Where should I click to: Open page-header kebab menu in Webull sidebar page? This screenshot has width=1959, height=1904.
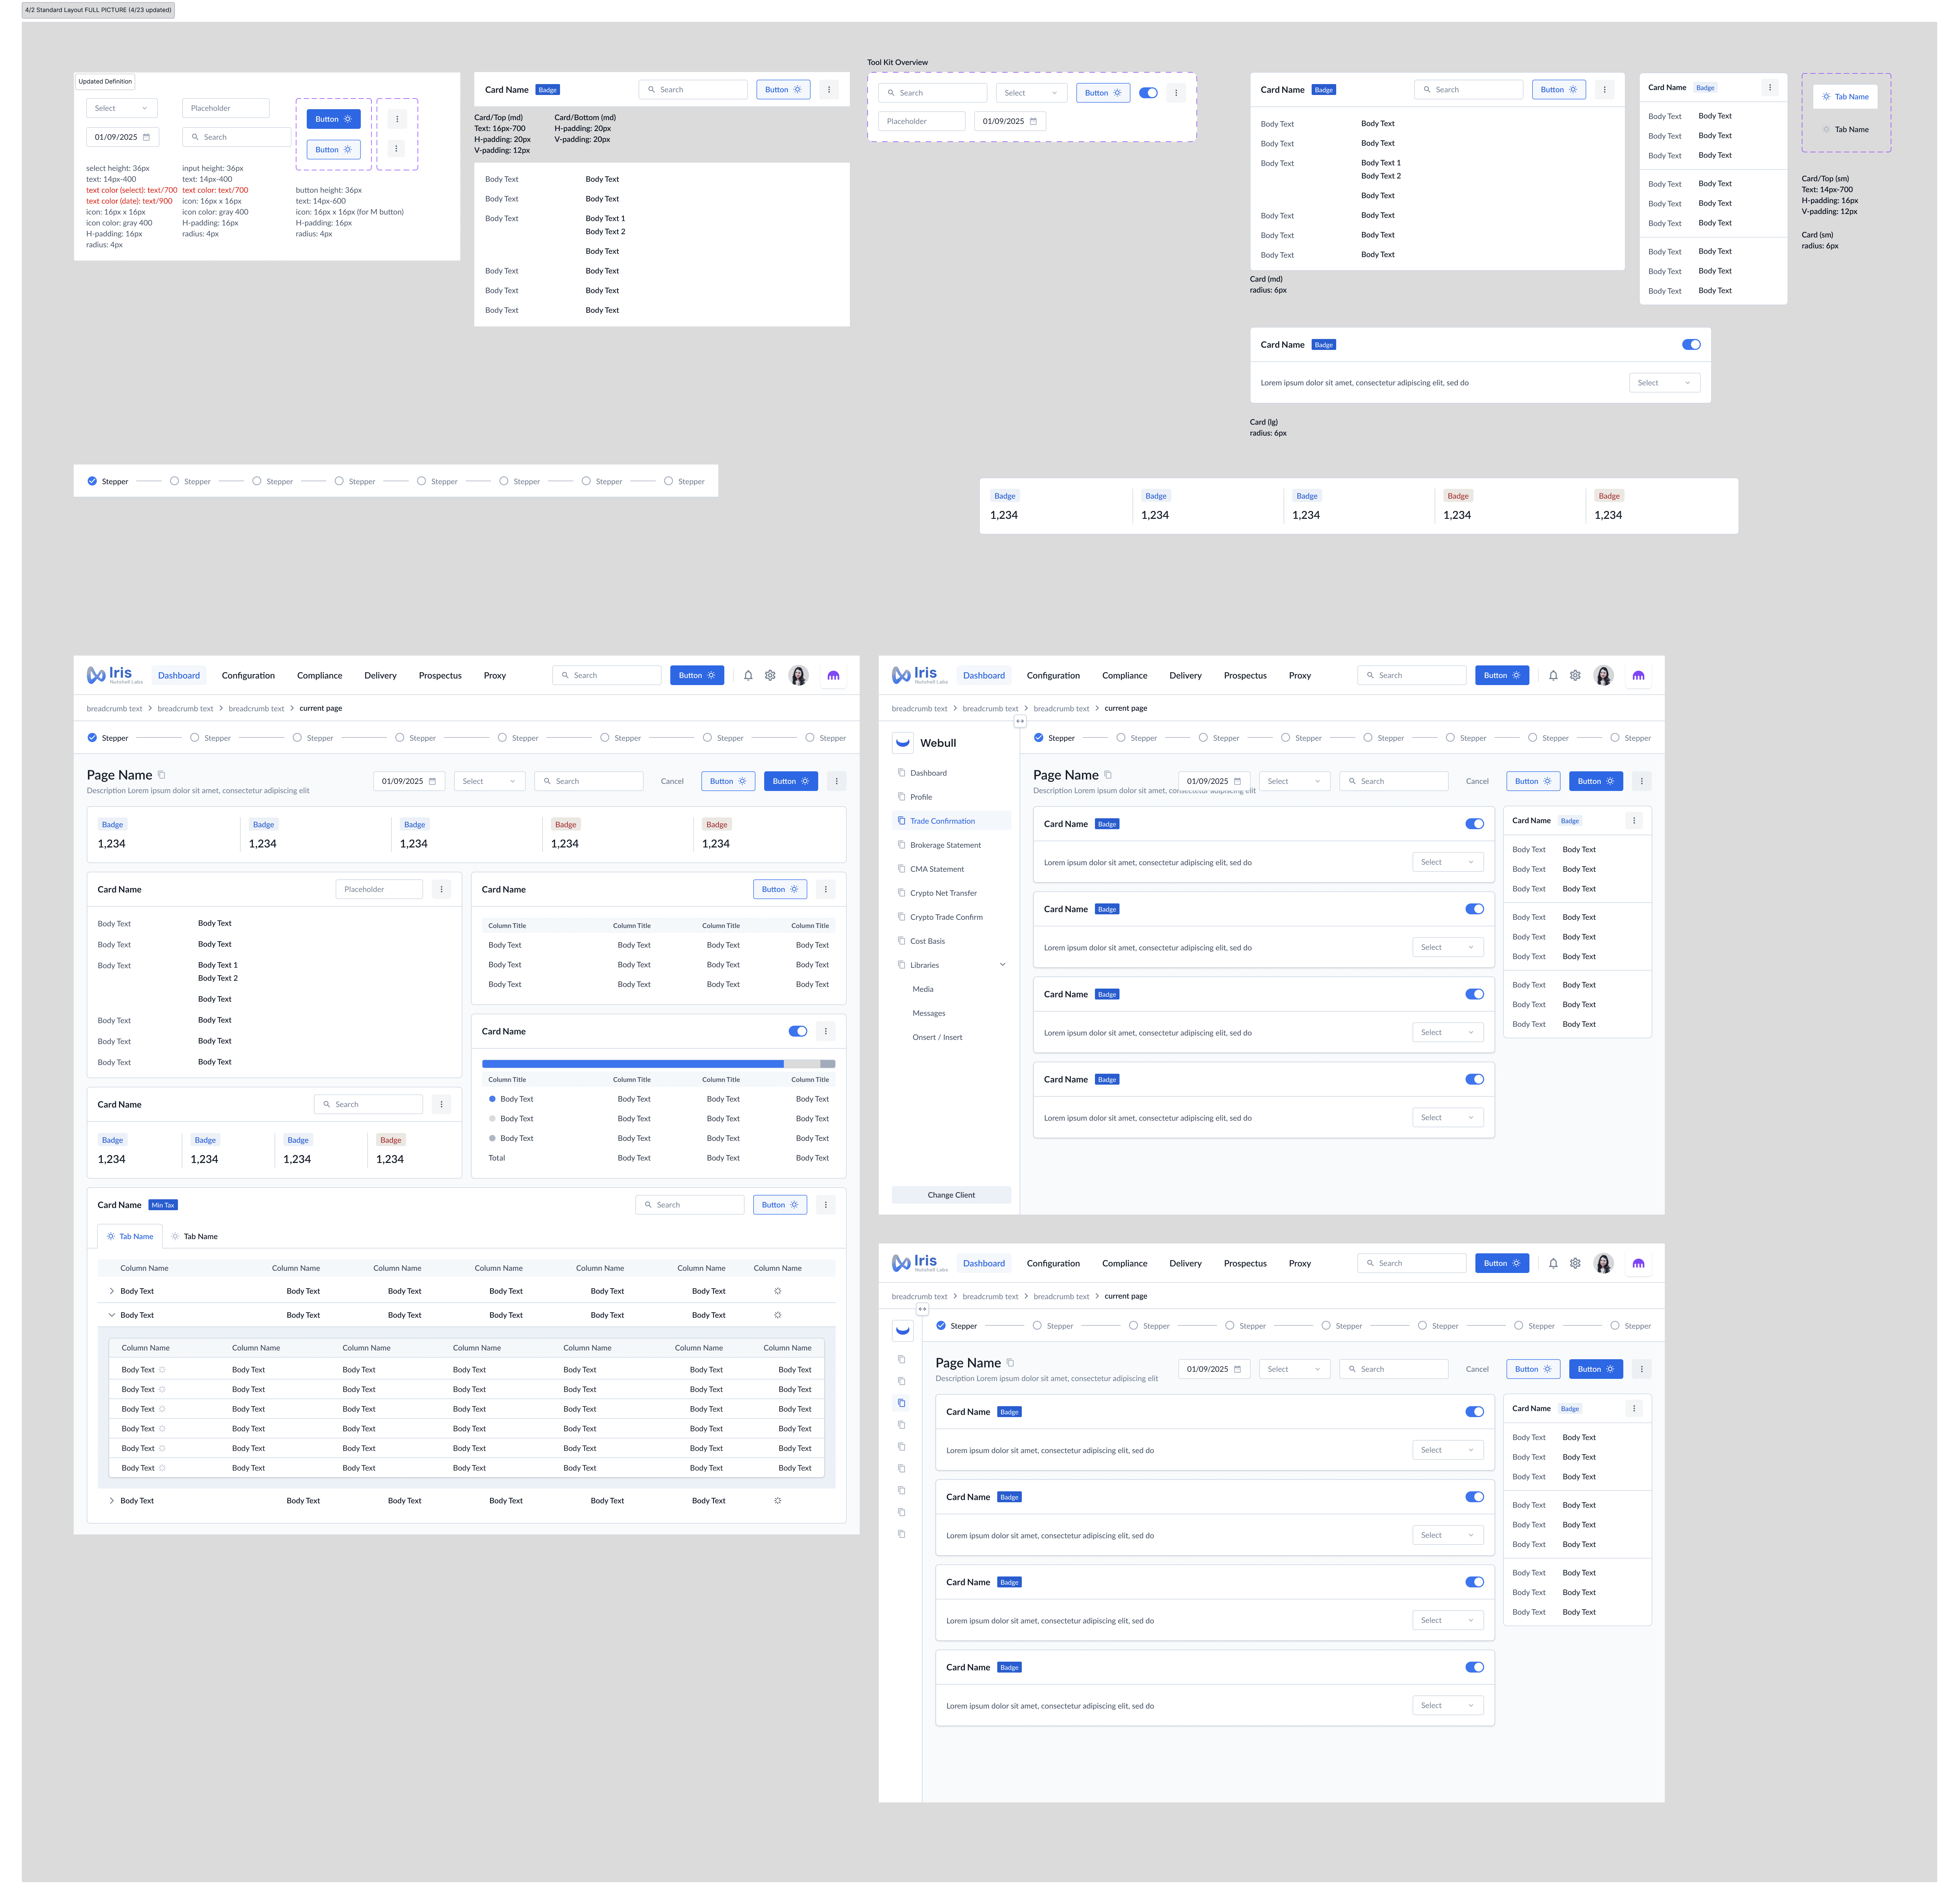coord(1642,781)
